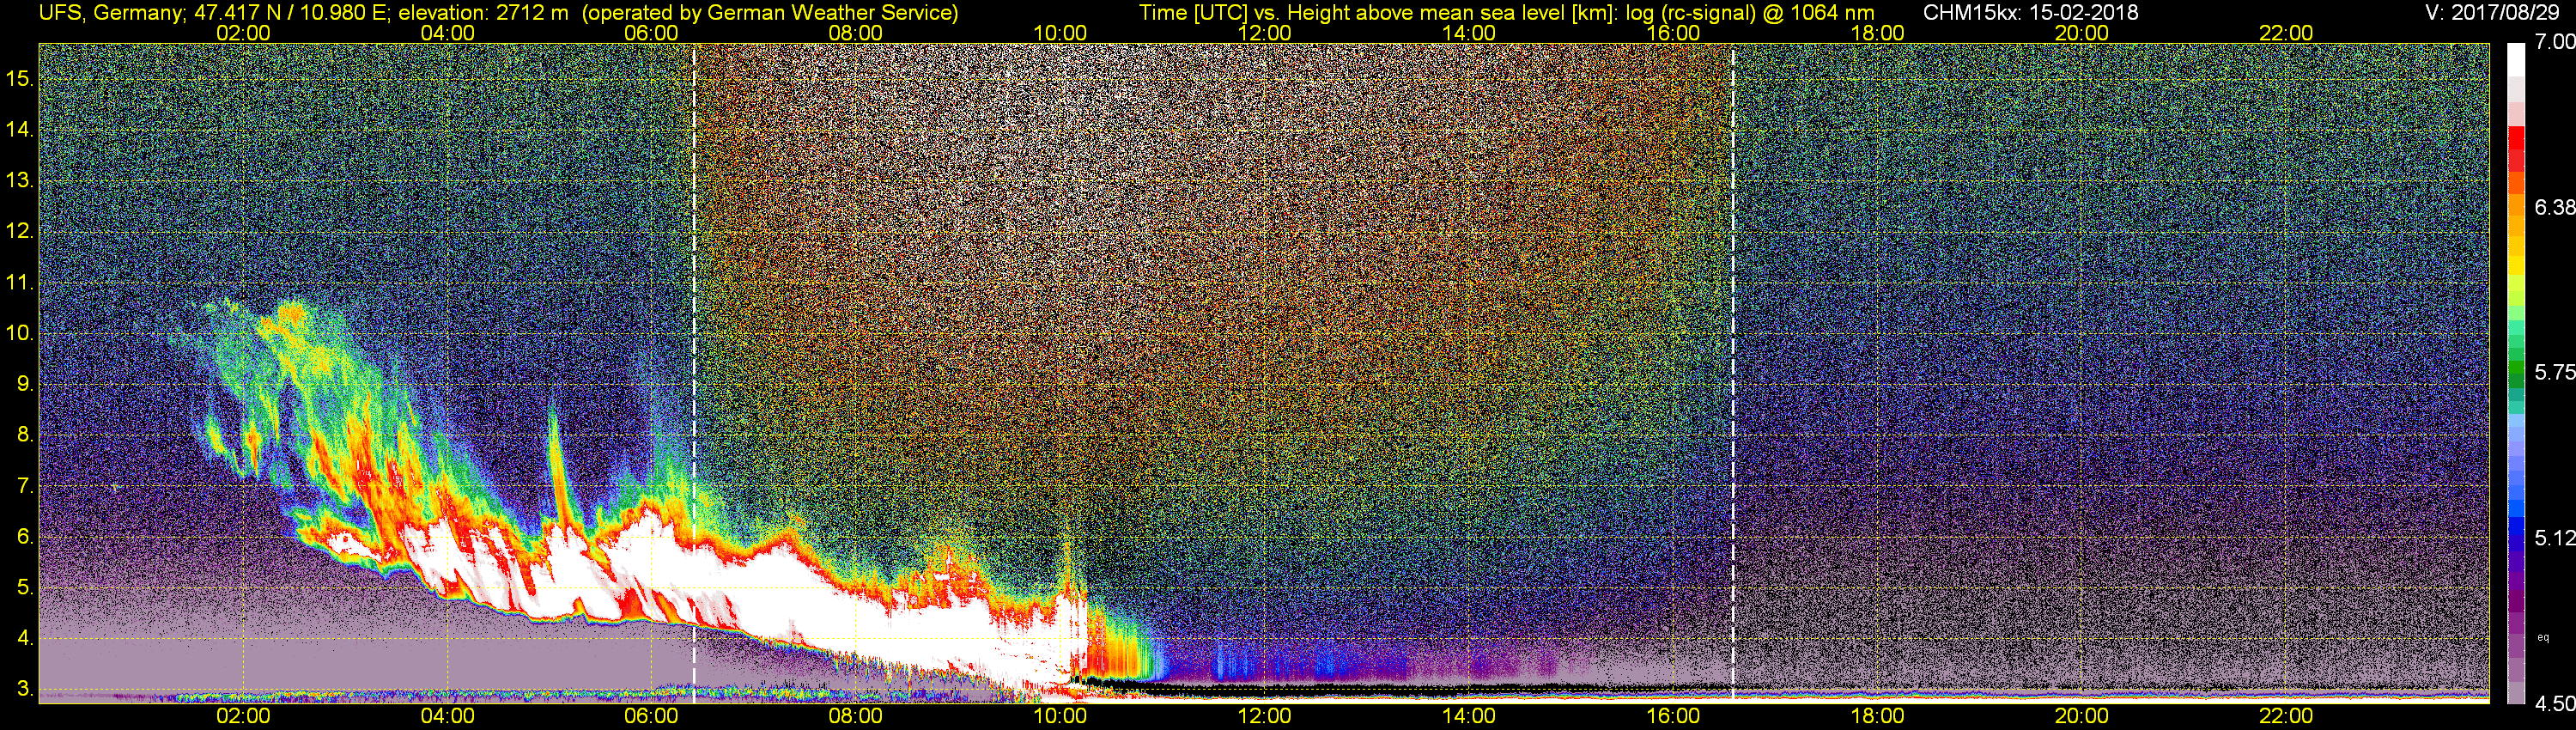Click the height axis label '13.'
Screen dimensions: 2576x730
point(20,181)
